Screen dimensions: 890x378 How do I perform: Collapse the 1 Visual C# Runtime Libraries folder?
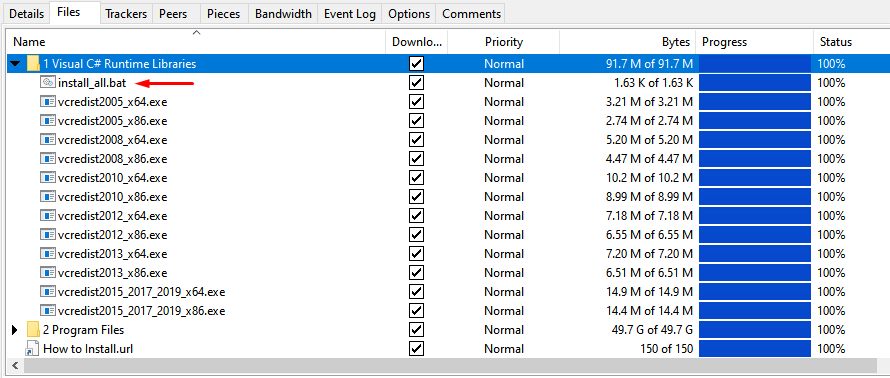point(15,64)
